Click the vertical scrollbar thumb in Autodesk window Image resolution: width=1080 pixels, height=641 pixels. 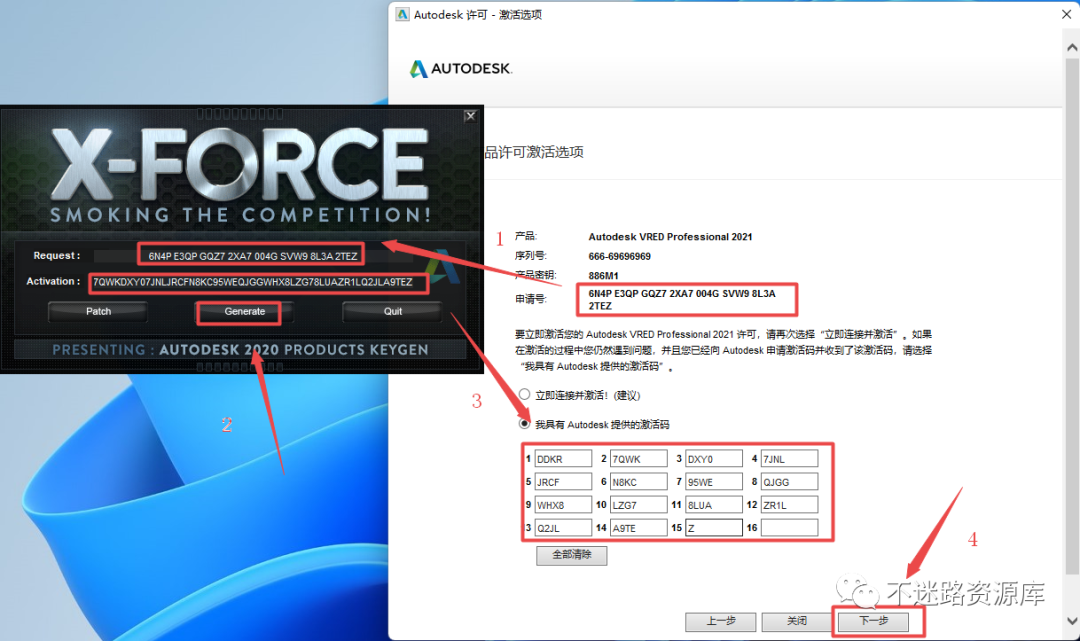pos(1072,317)
